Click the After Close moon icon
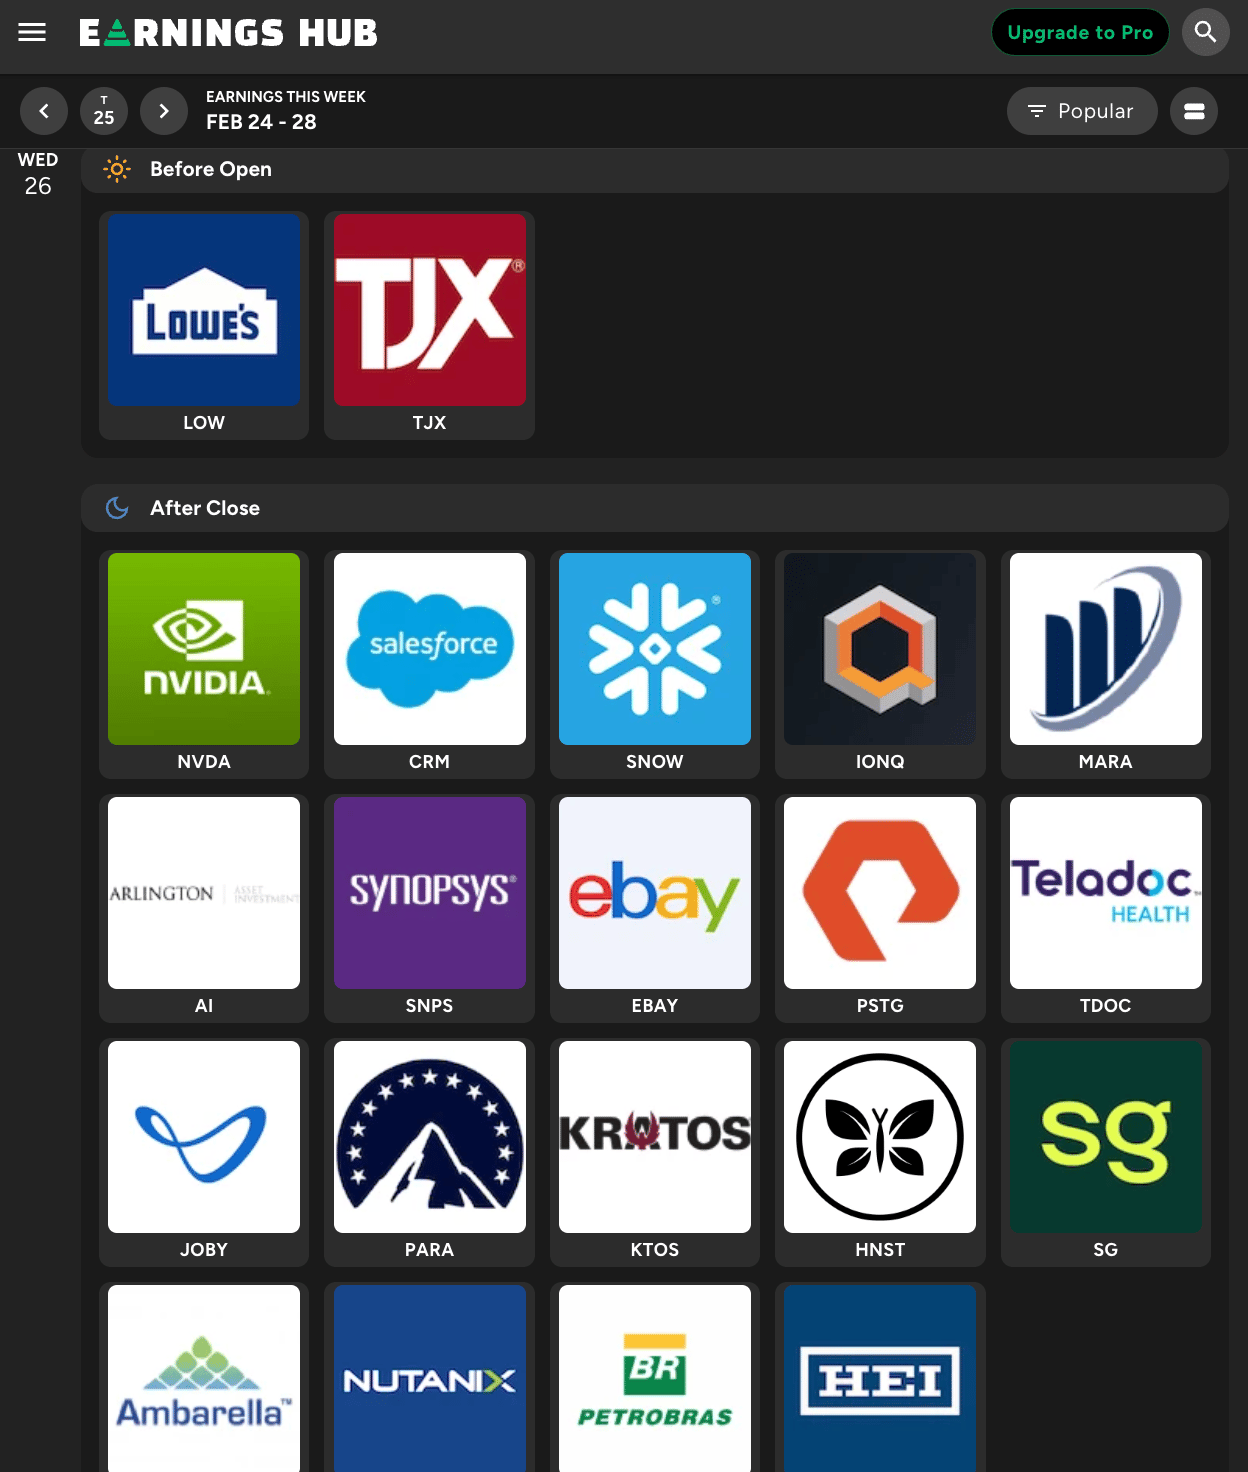The width and height of the screenshot is (1248, 1472). coord(117,508)
